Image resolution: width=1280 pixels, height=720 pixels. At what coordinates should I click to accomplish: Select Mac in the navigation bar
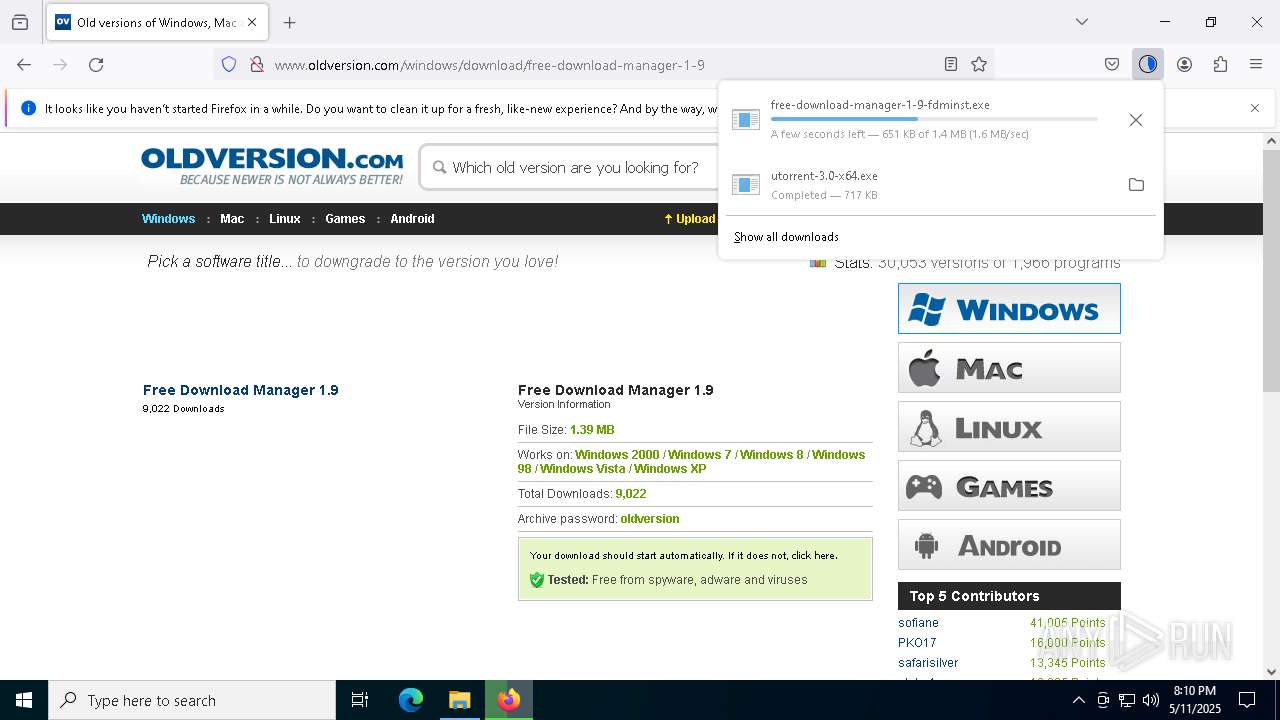(232, 219)
